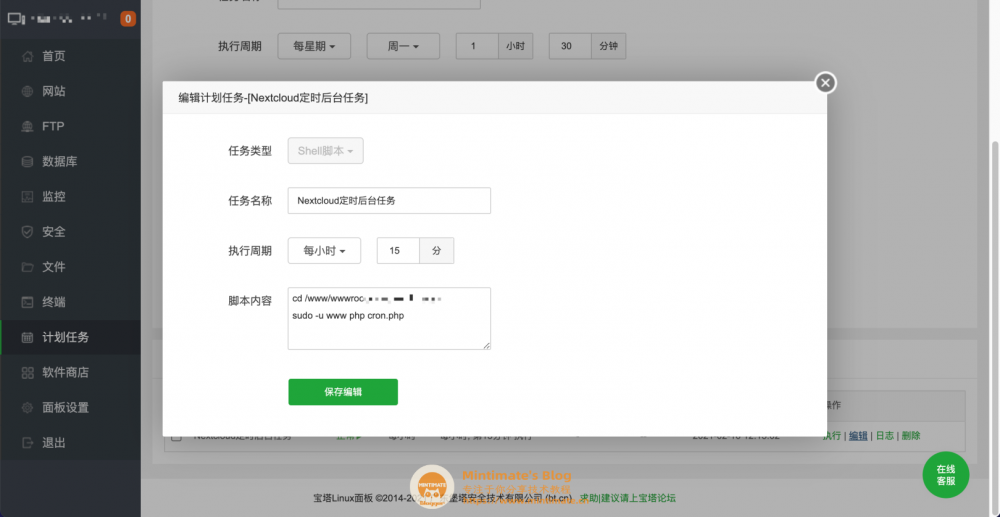The image size is (1000, 517).
Task: Open 面板设置 from sidebar
Action: 65,407
